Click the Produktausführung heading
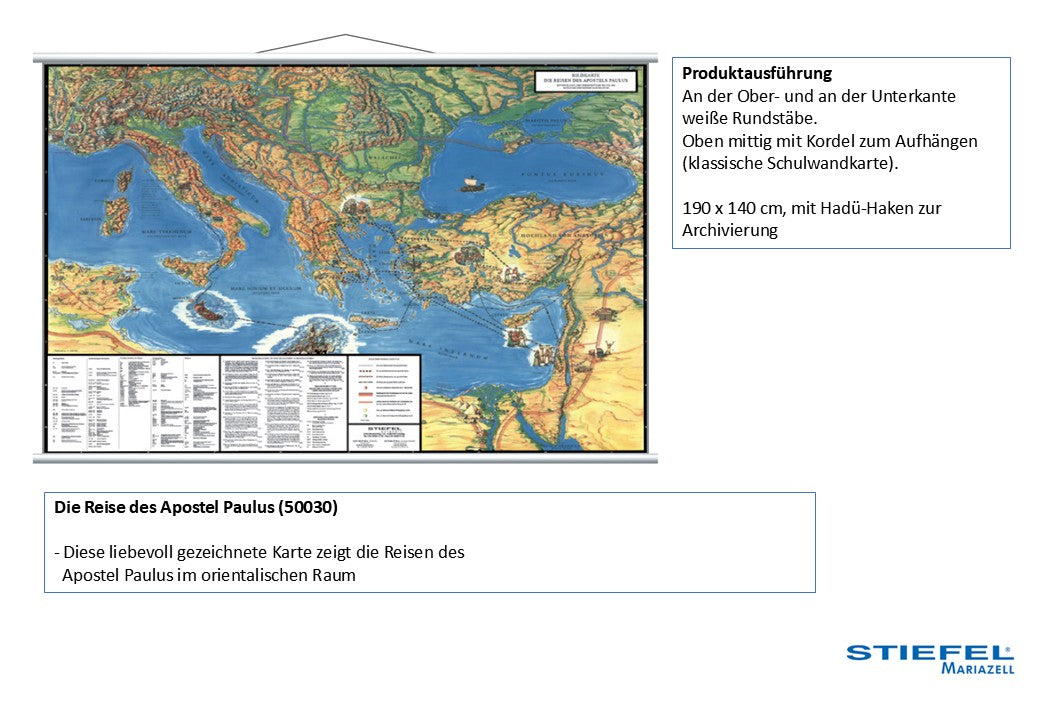The width and height of the screenshot is (1040, 720). point(756,73)
